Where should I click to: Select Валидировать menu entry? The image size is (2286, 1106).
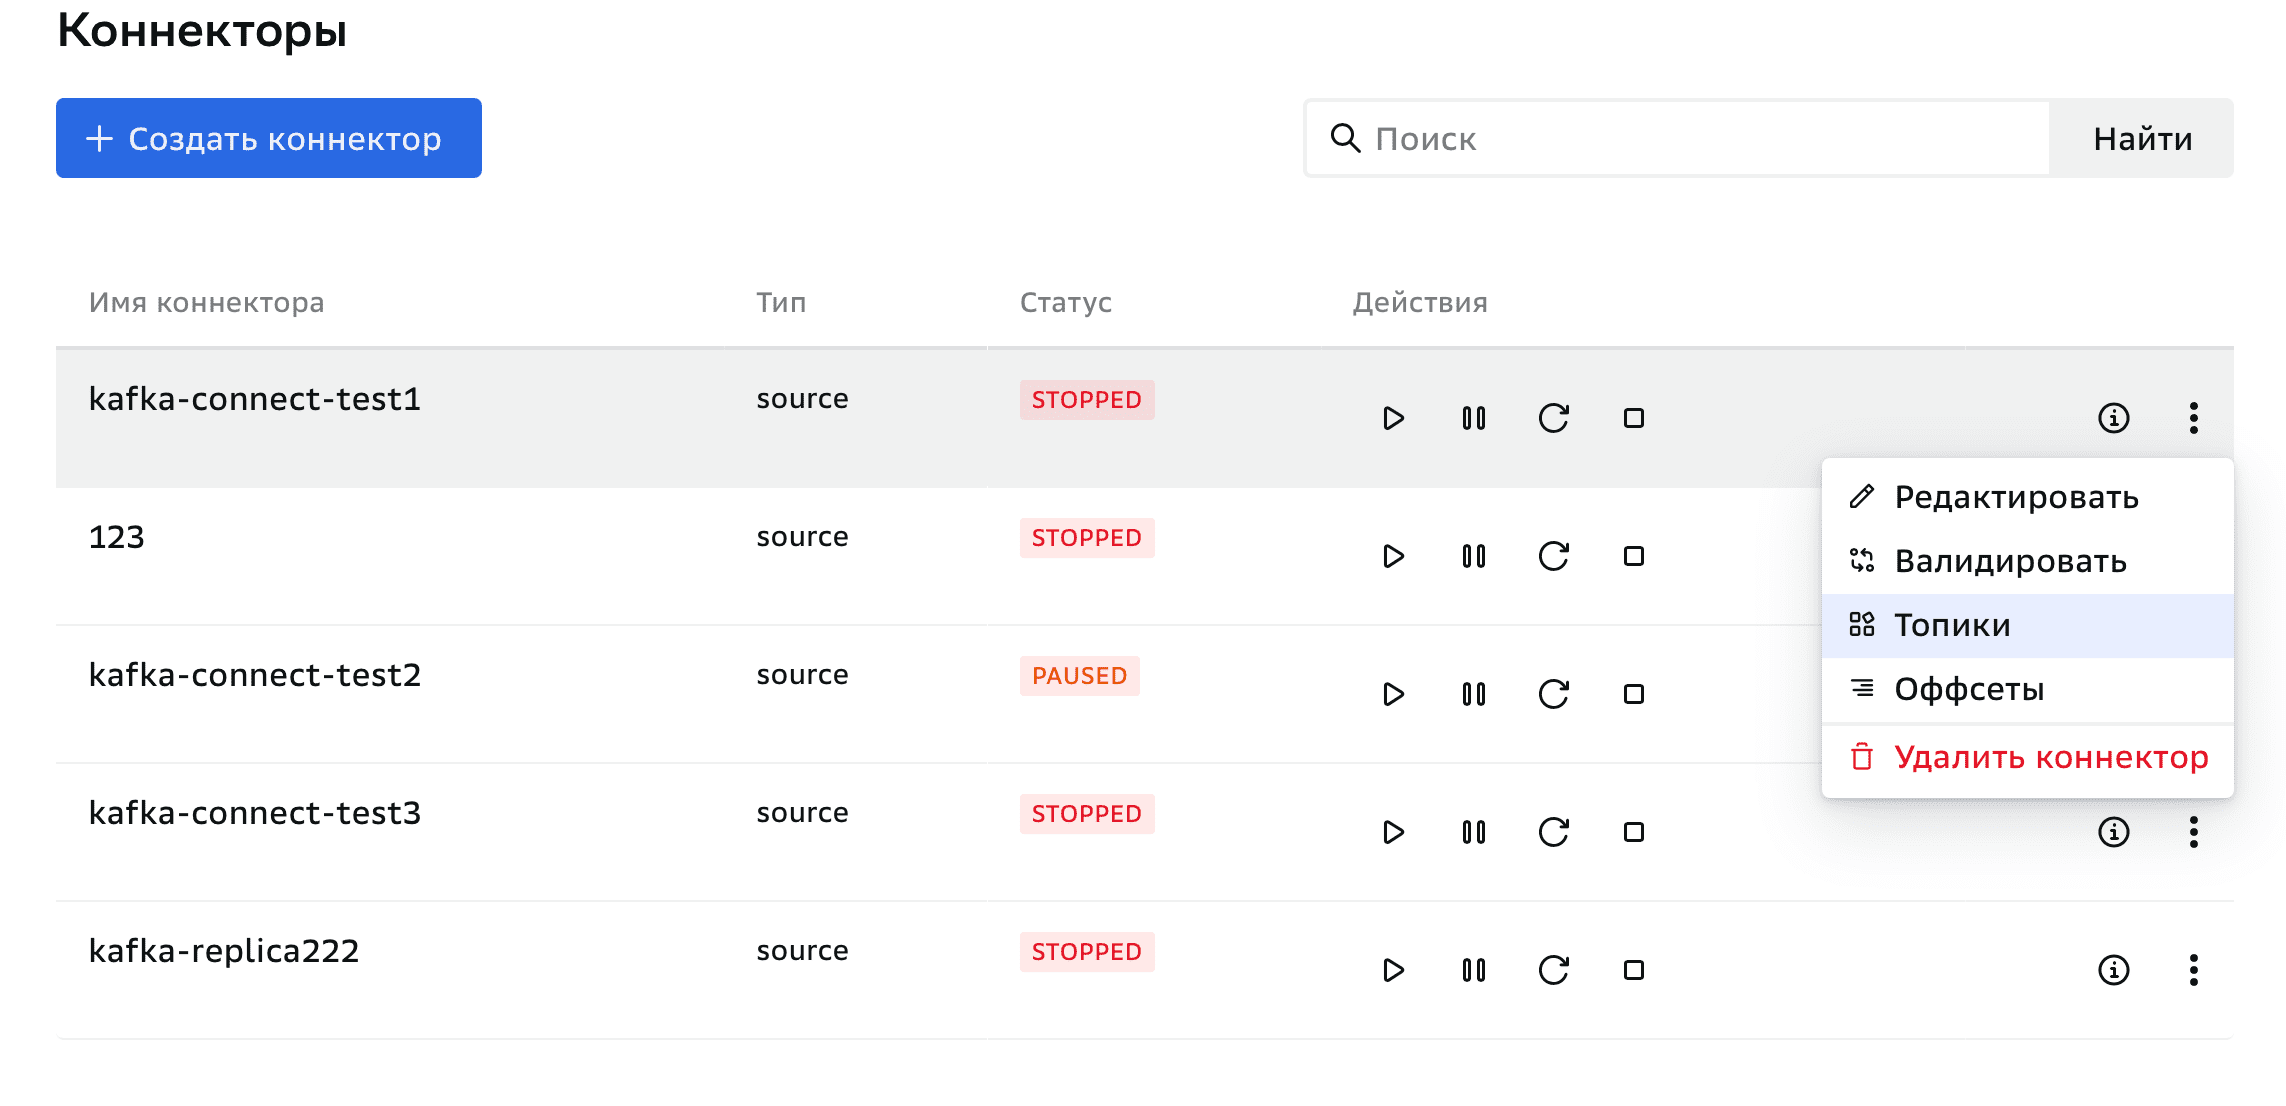2010,561
